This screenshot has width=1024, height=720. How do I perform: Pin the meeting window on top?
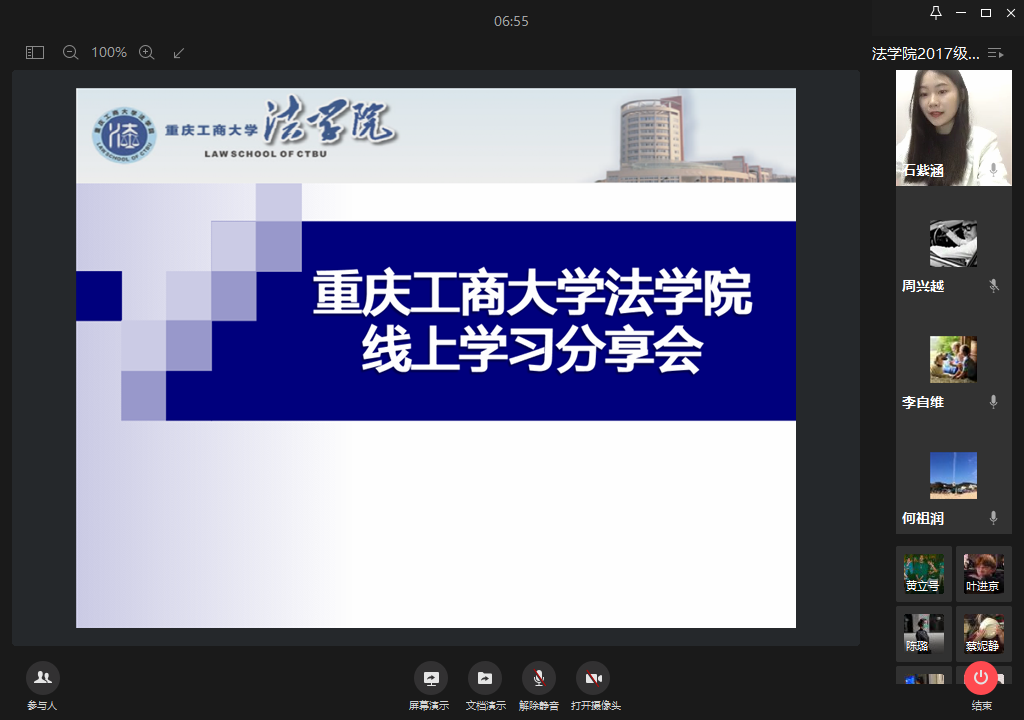point(936,13)
